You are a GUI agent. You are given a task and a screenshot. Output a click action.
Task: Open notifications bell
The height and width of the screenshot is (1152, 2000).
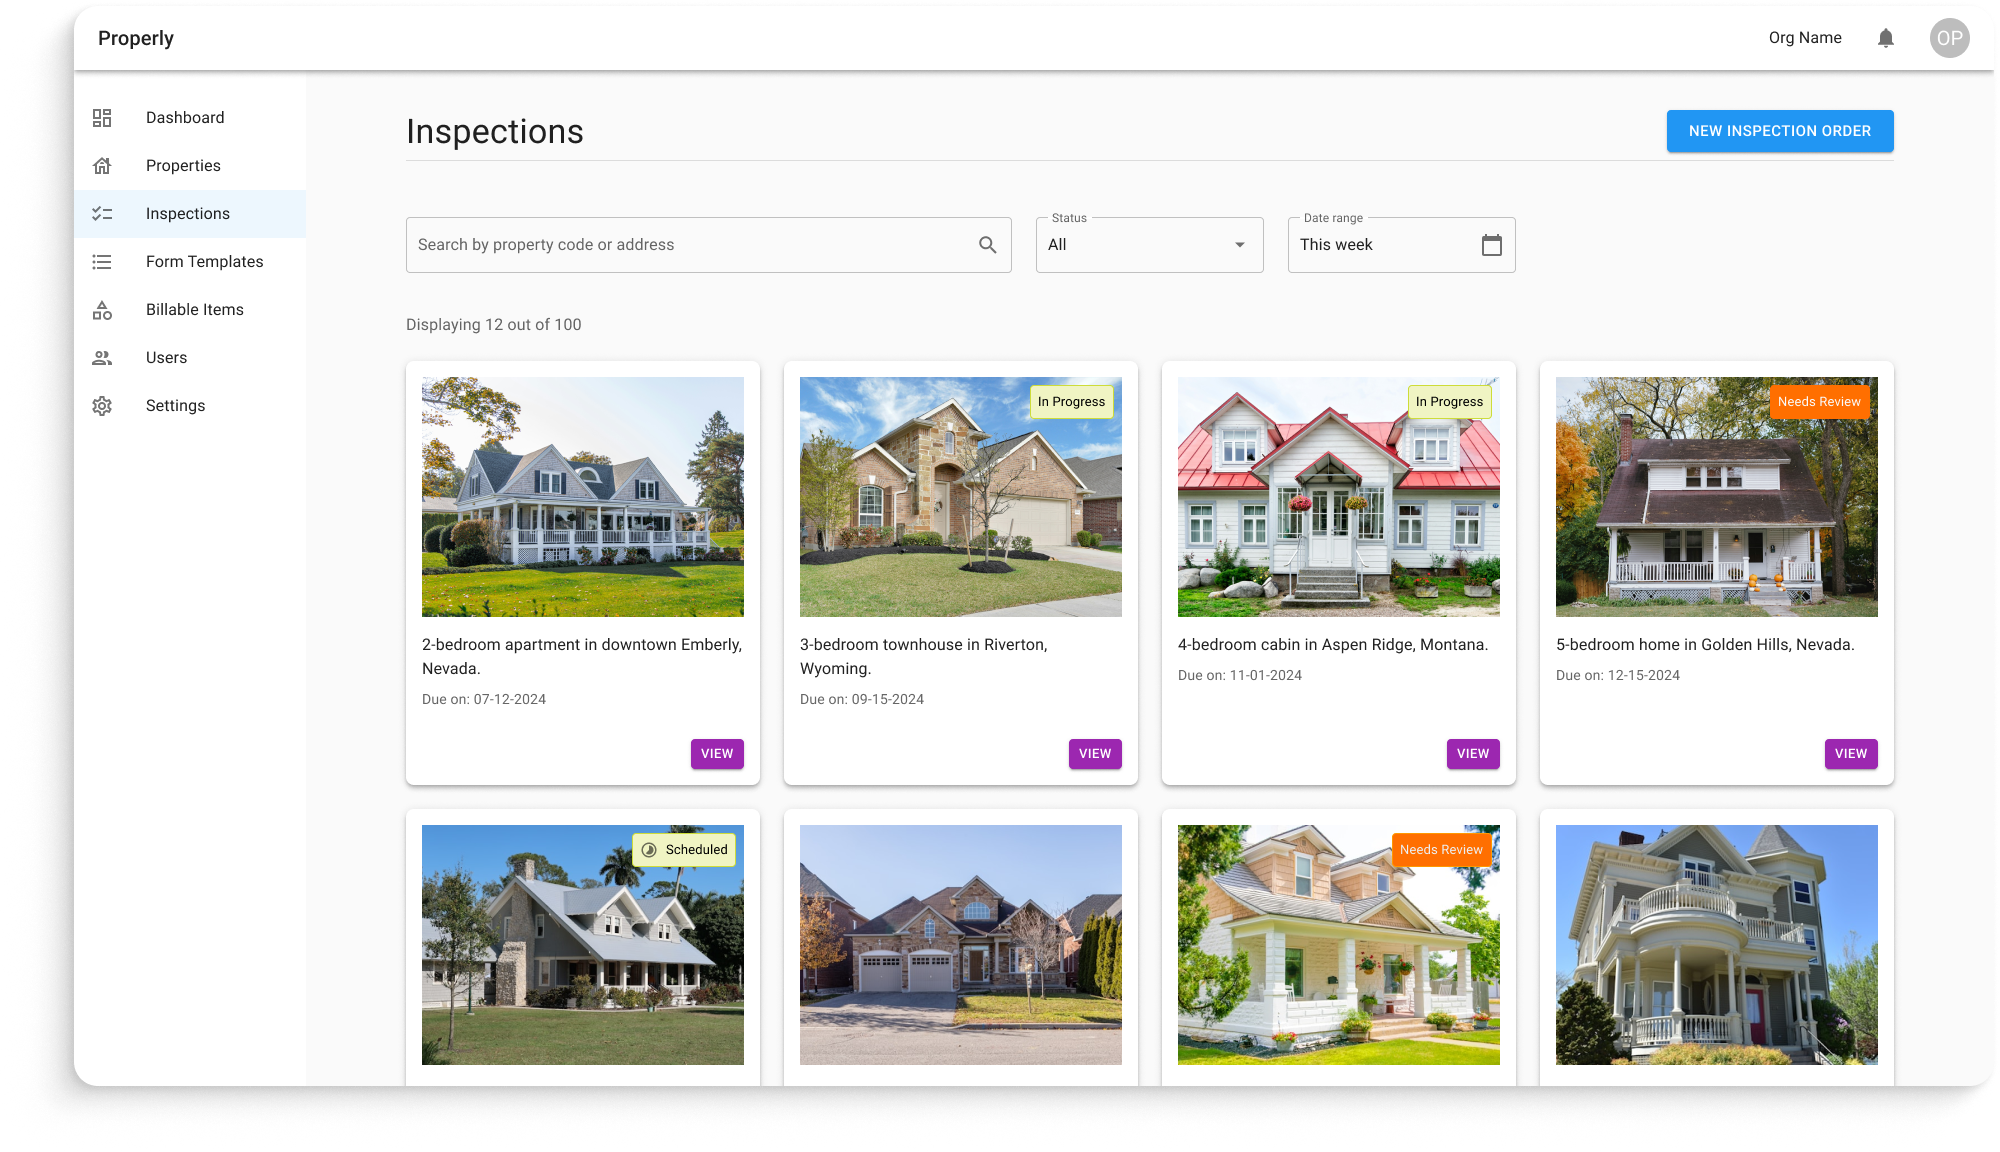click(1886, 38)
